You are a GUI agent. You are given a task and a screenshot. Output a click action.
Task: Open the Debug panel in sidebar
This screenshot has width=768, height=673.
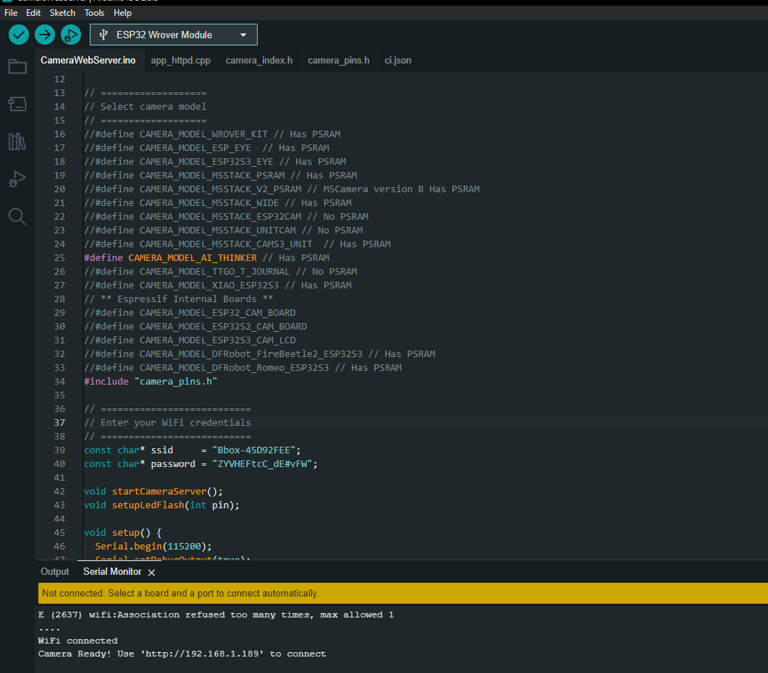pos(17,179)
